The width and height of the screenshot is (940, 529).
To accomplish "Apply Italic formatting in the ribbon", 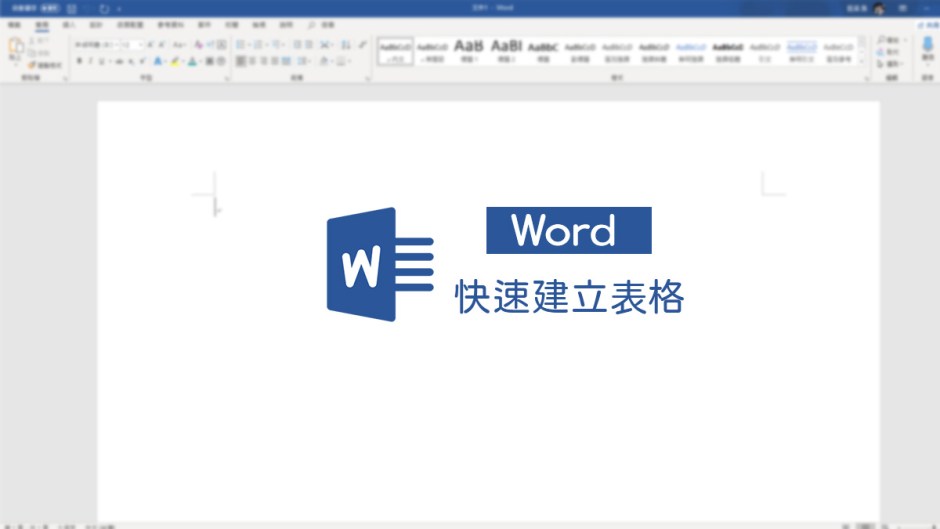I will pyautogui.click(x=91, y=62).
